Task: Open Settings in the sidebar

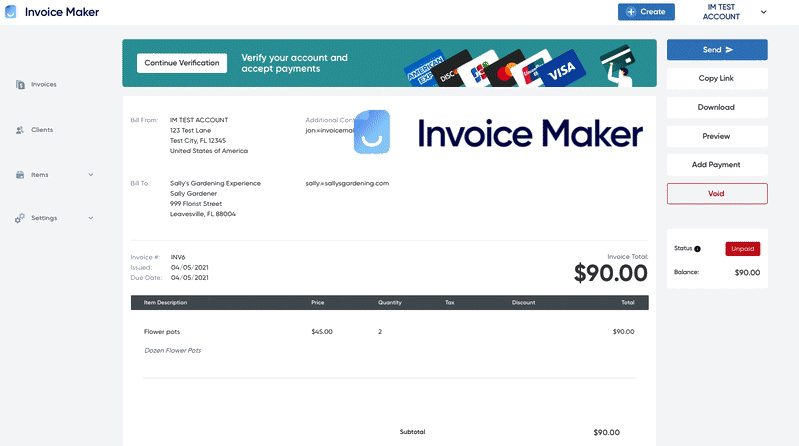Action: [44, 218]
